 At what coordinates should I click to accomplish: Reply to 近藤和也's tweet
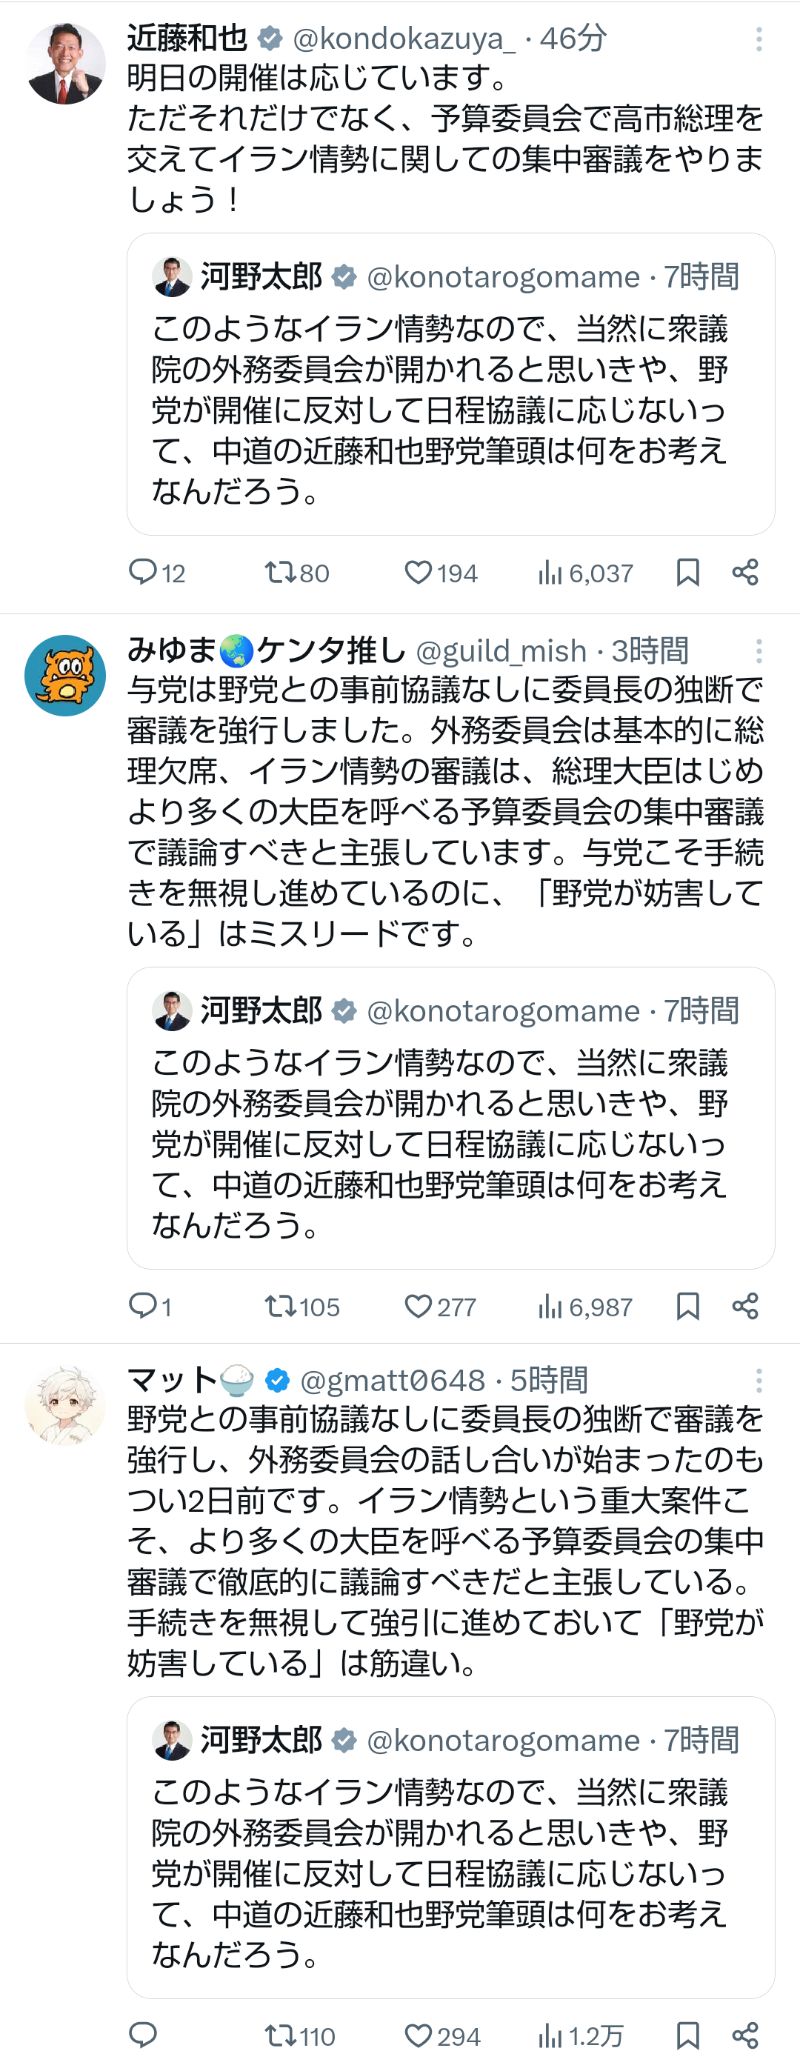tap(144, 572)
